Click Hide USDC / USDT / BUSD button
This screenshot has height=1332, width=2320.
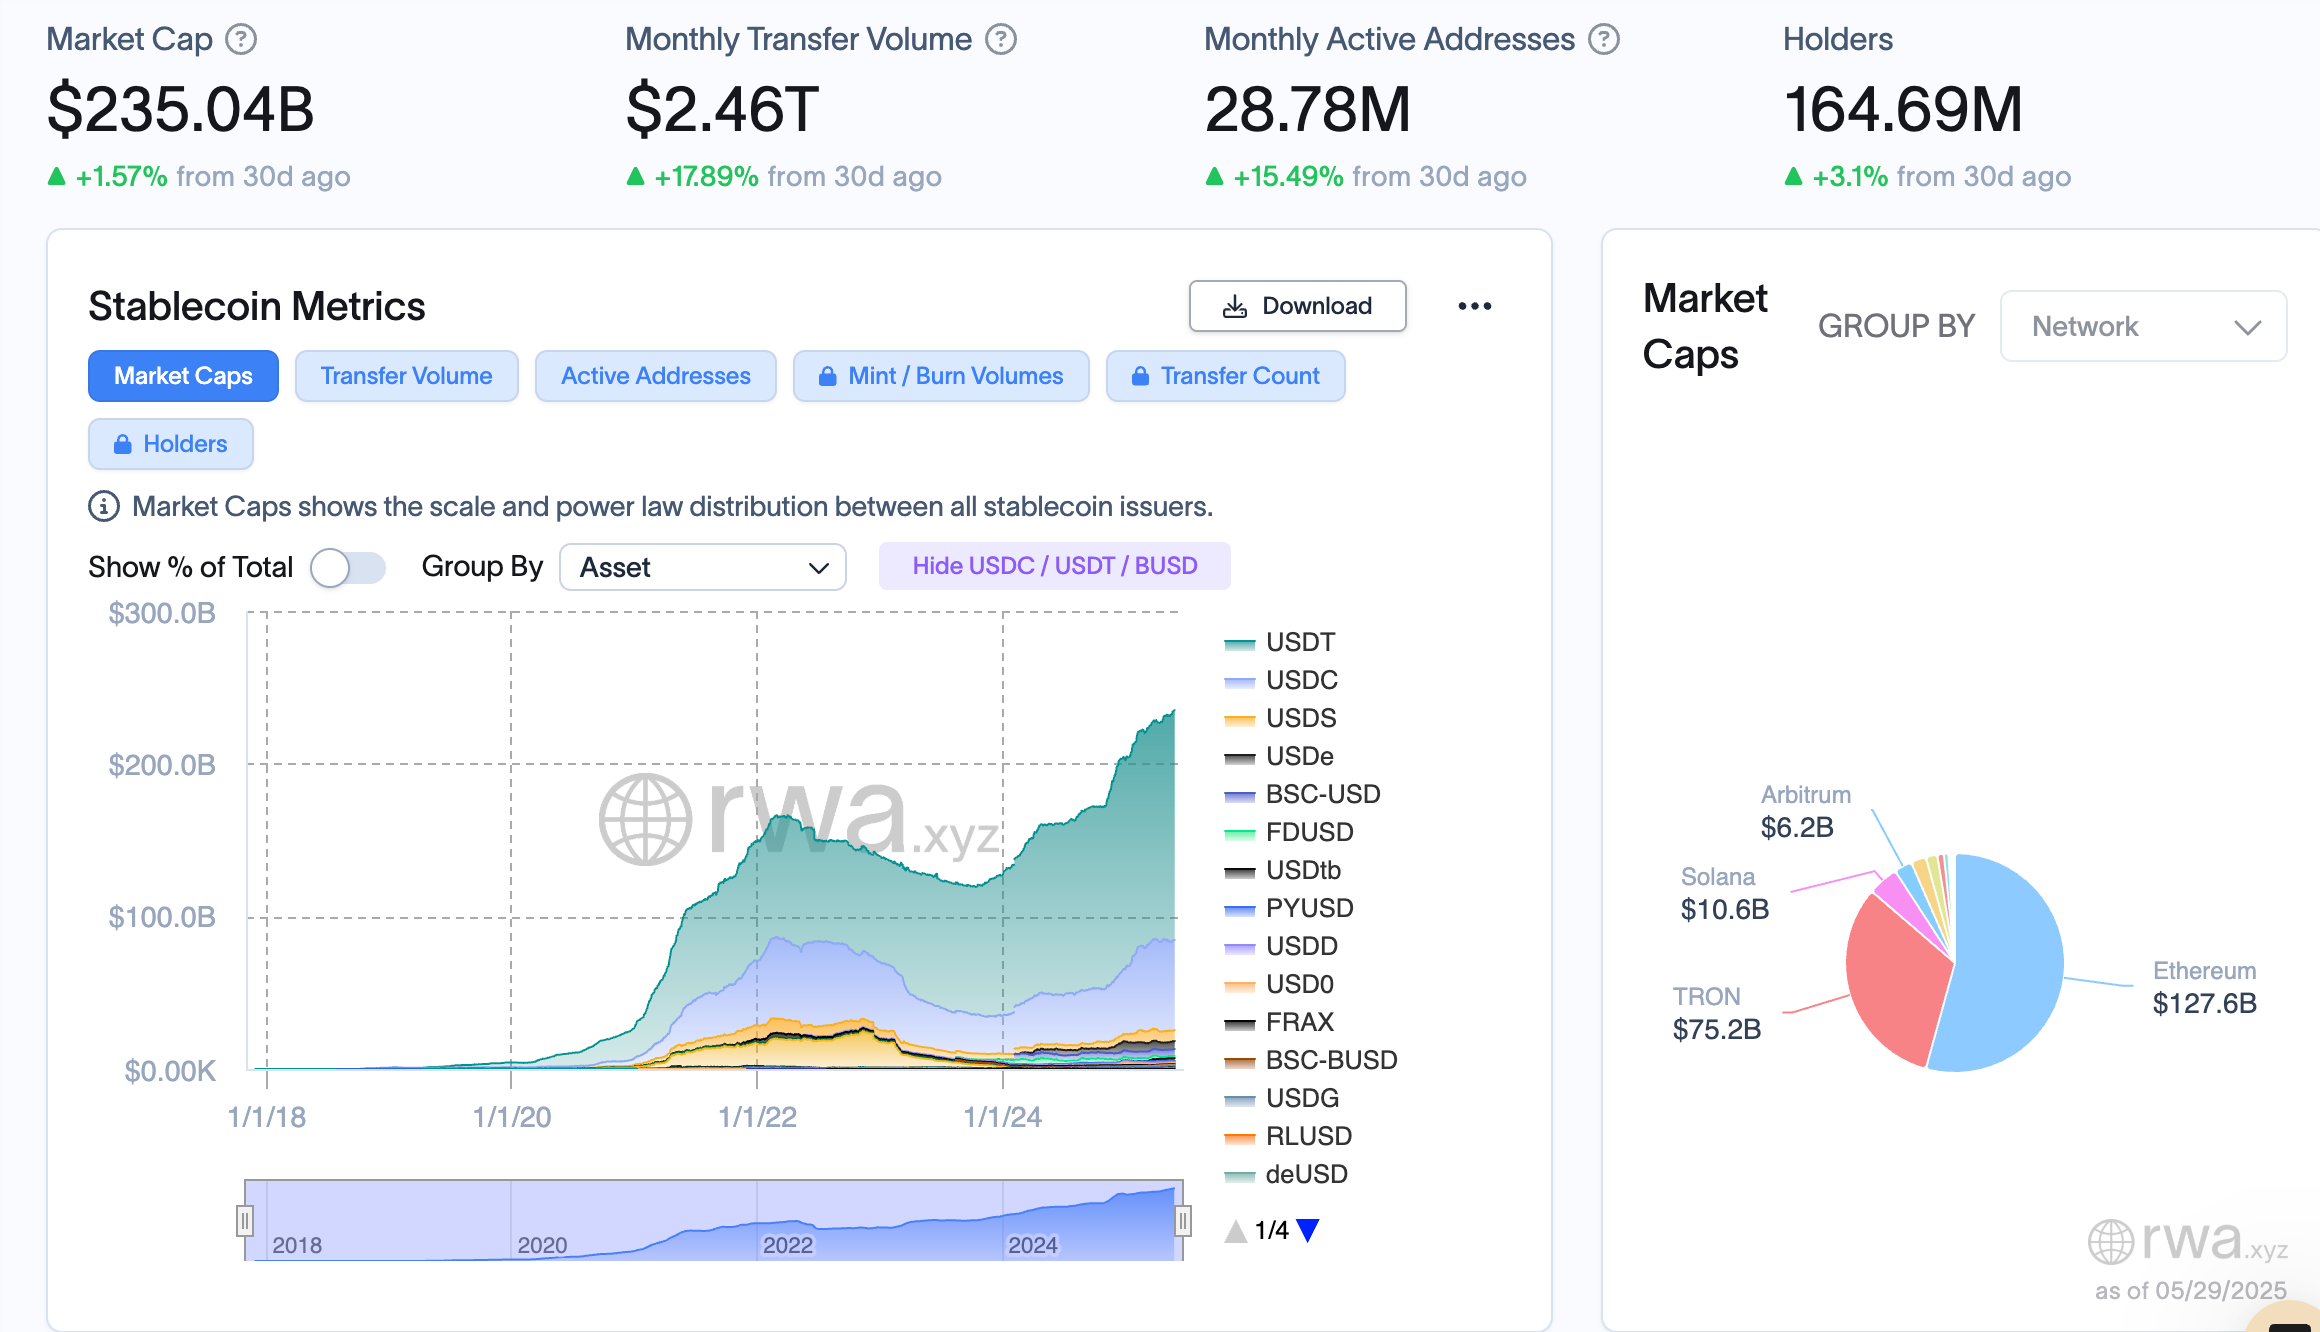(x=1054, y=566)
